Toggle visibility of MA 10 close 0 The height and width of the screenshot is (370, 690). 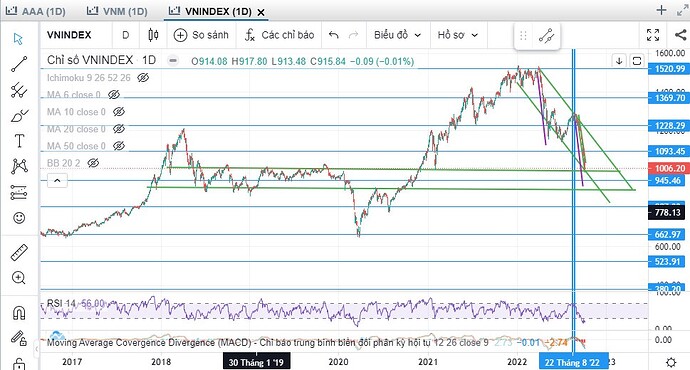click(119, 112)
